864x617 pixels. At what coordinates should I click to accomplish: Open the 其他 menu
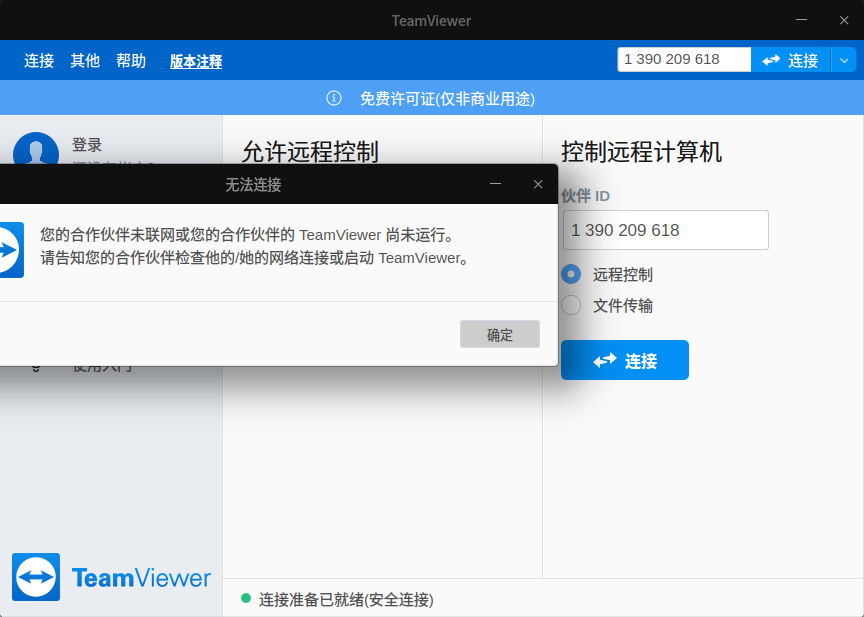85,60
